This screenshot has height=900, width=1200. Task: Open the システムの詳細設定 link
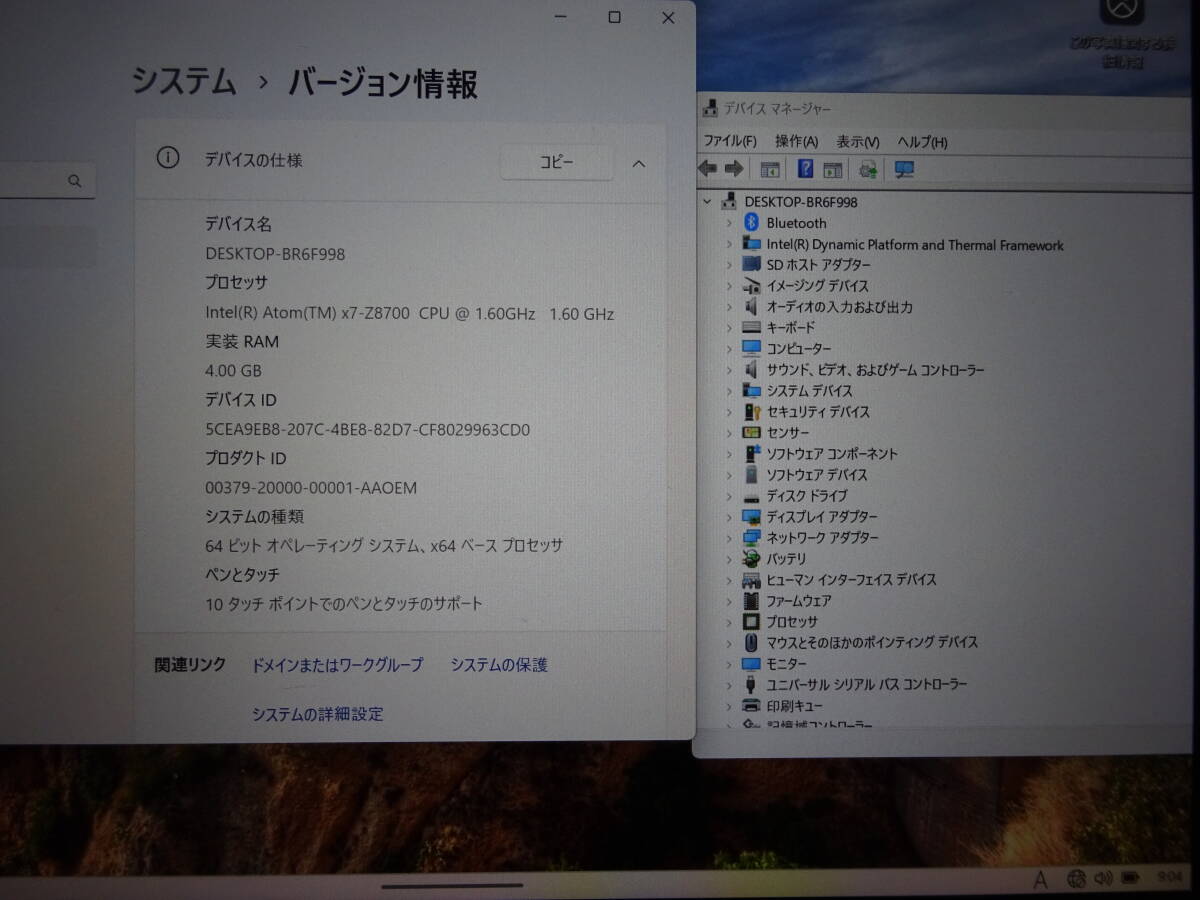pos(317,714)
